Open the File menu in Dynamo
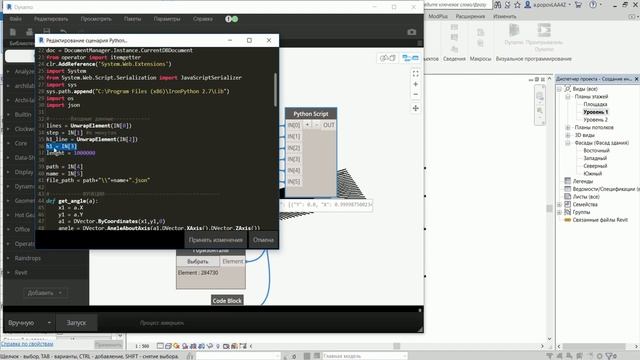640x360 pixels. (x=16, y=19)
